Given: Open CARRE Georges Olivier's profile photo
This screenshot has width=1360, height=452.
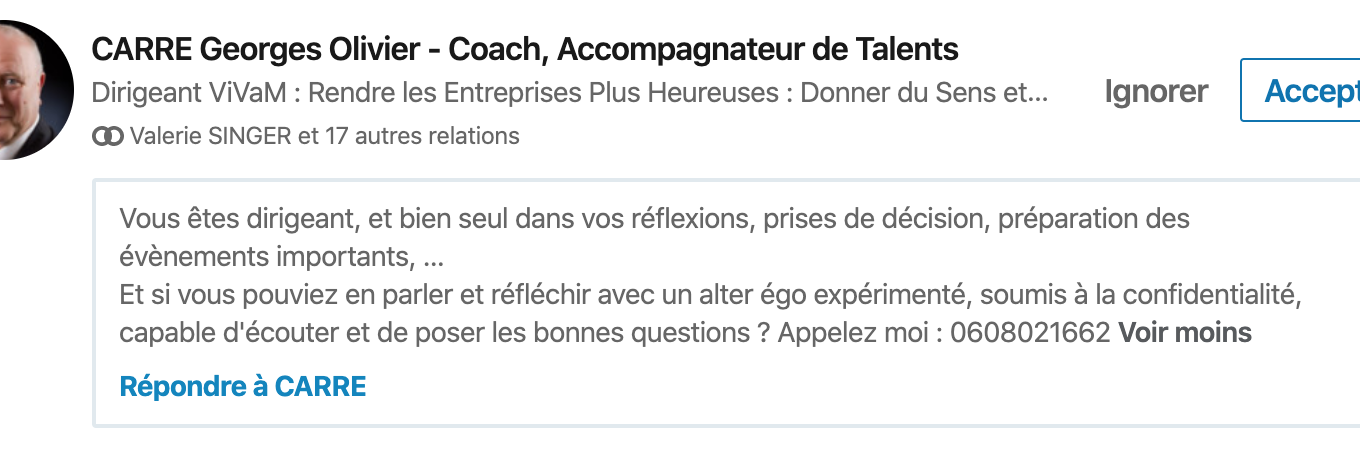Looking at the screenshot, I should point(30,90).
